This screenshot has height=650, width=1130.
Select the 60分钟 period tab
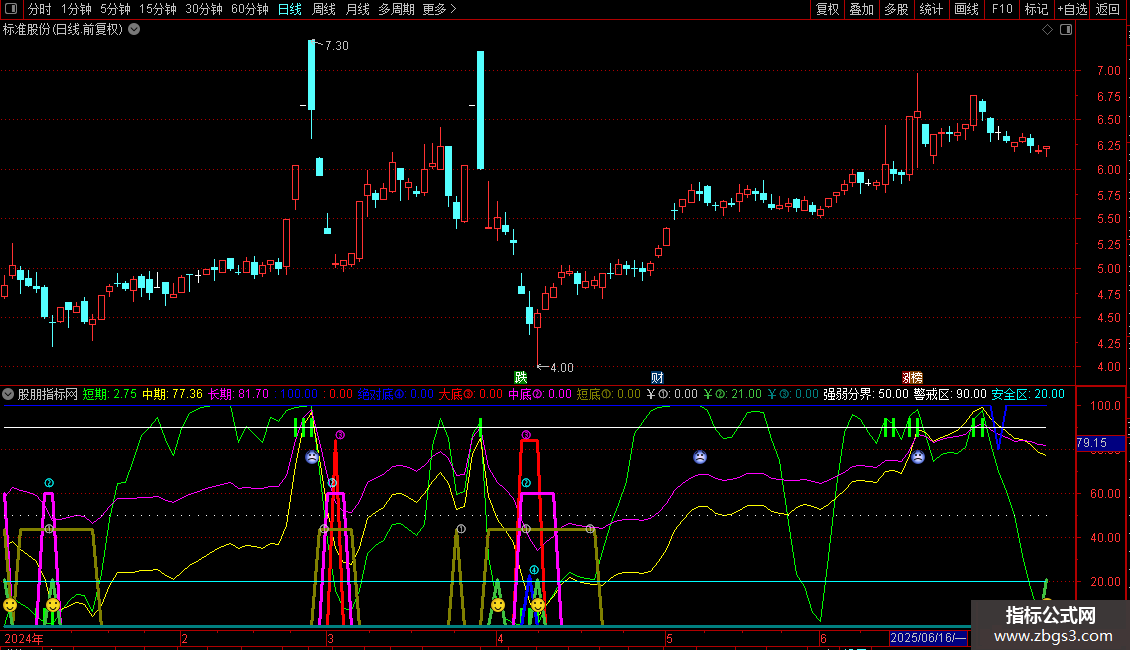[249, 10]
